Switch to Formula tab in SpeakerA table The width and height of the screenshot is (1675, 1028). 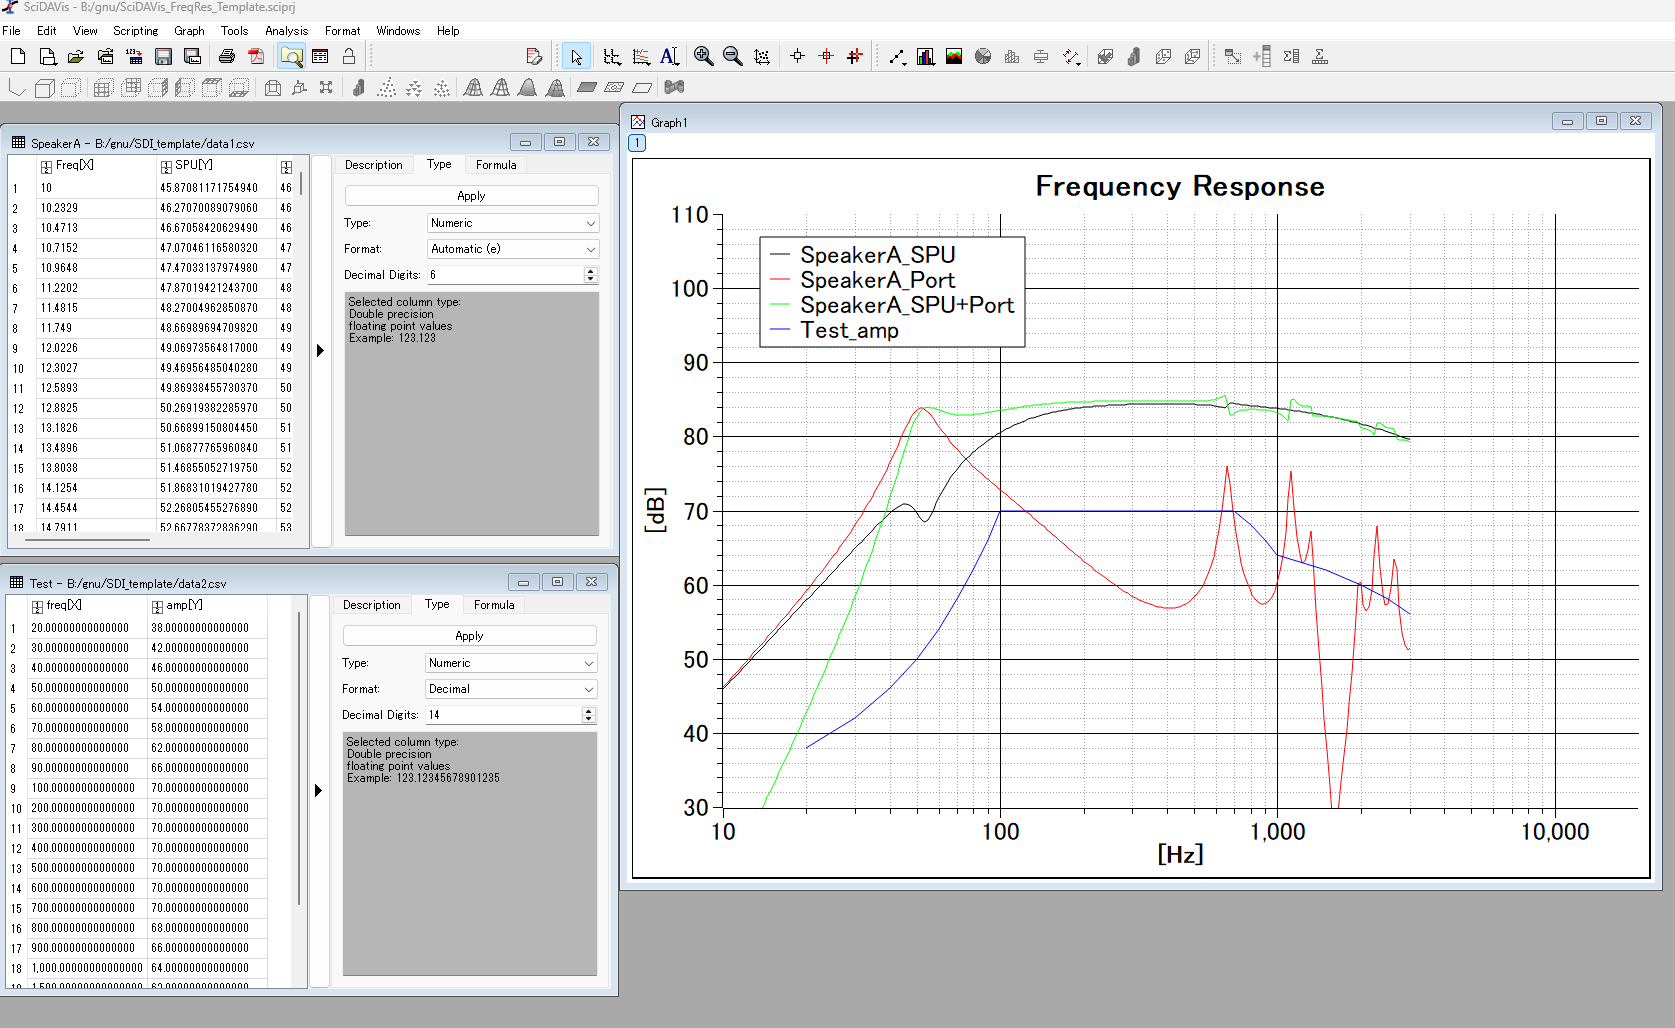(x=496, y=165)
